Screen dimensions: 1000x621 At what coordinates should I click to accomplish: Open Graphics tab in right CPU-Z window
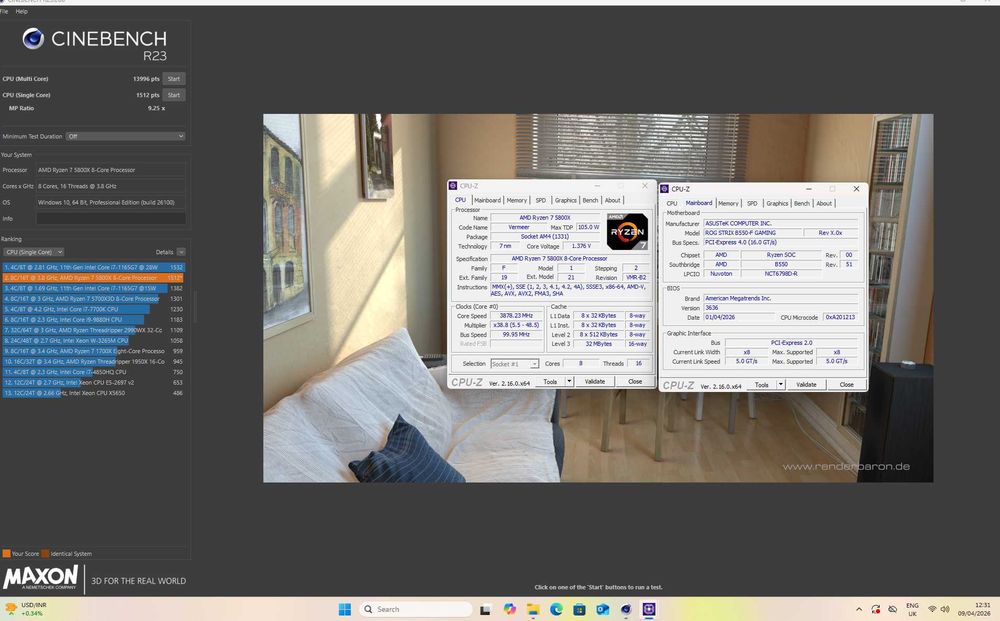point(777,203)
